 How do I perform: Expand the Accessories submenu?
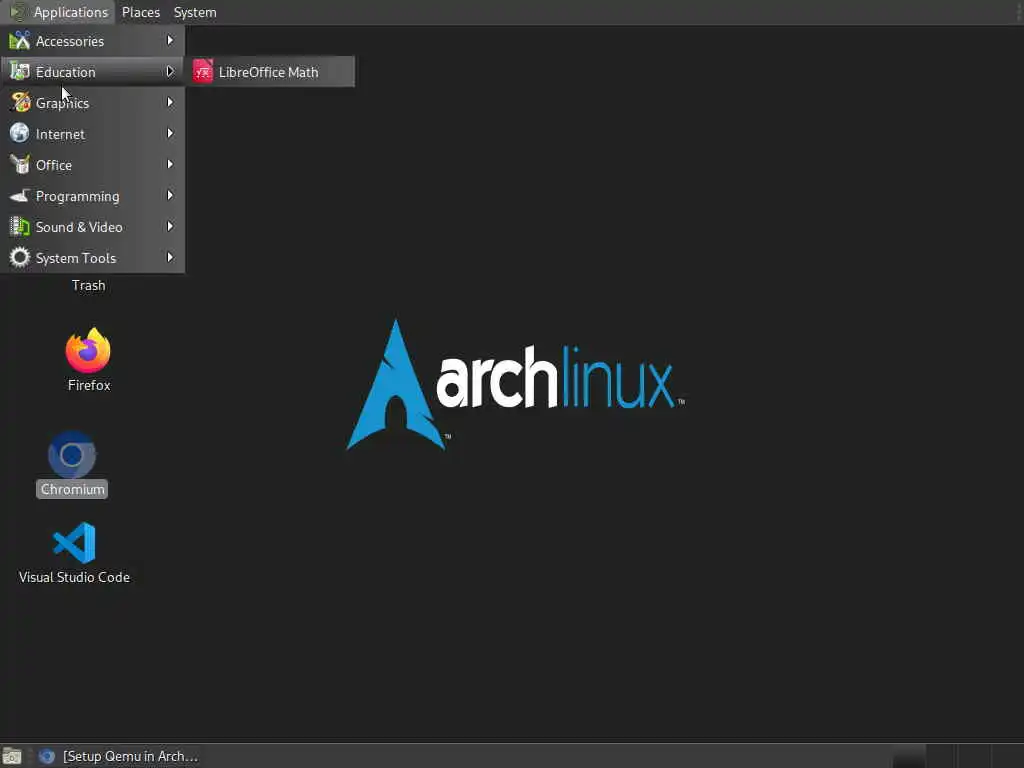coord(92,40)
